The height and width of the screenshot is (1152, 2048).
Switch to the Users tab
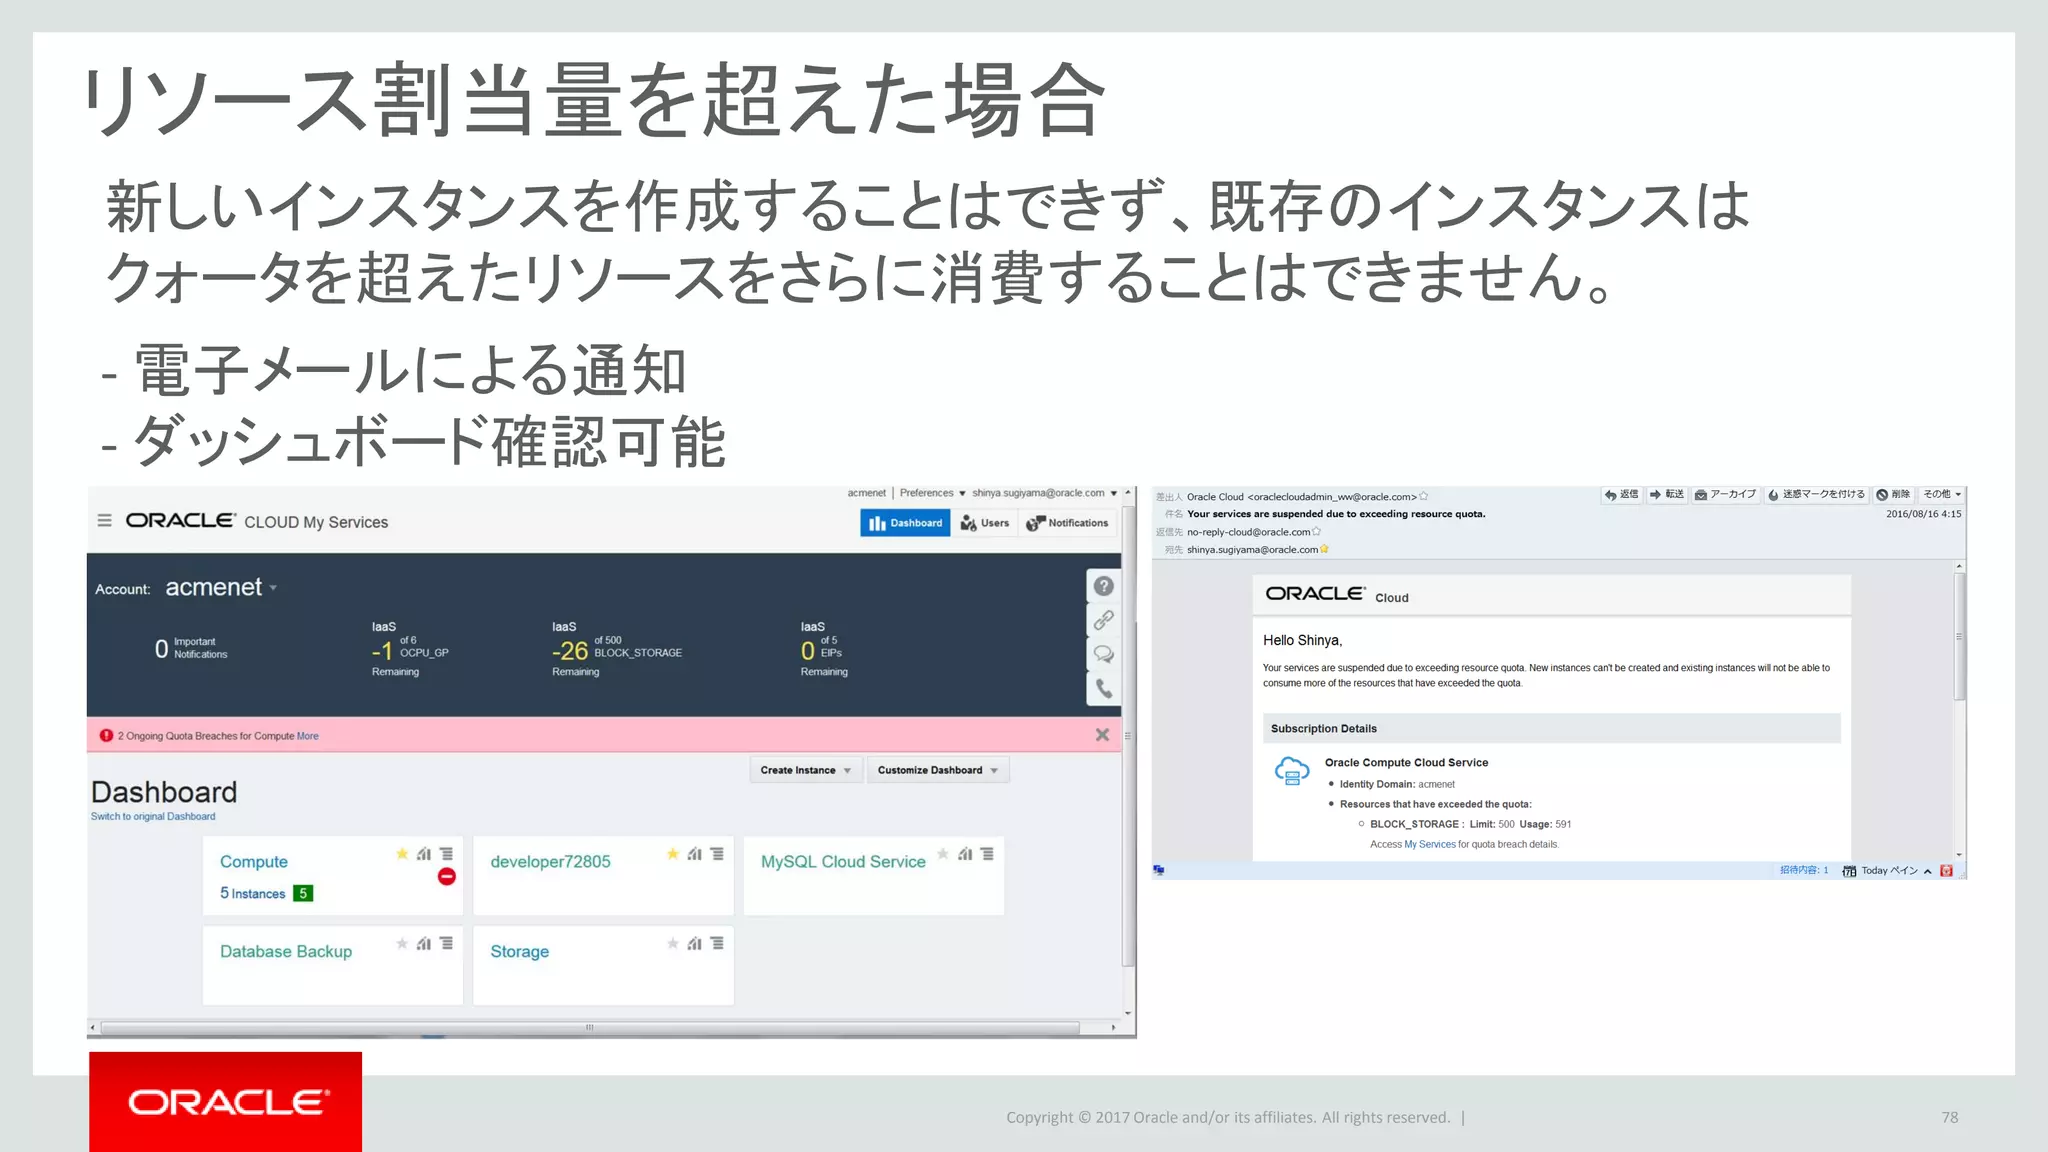985,523
